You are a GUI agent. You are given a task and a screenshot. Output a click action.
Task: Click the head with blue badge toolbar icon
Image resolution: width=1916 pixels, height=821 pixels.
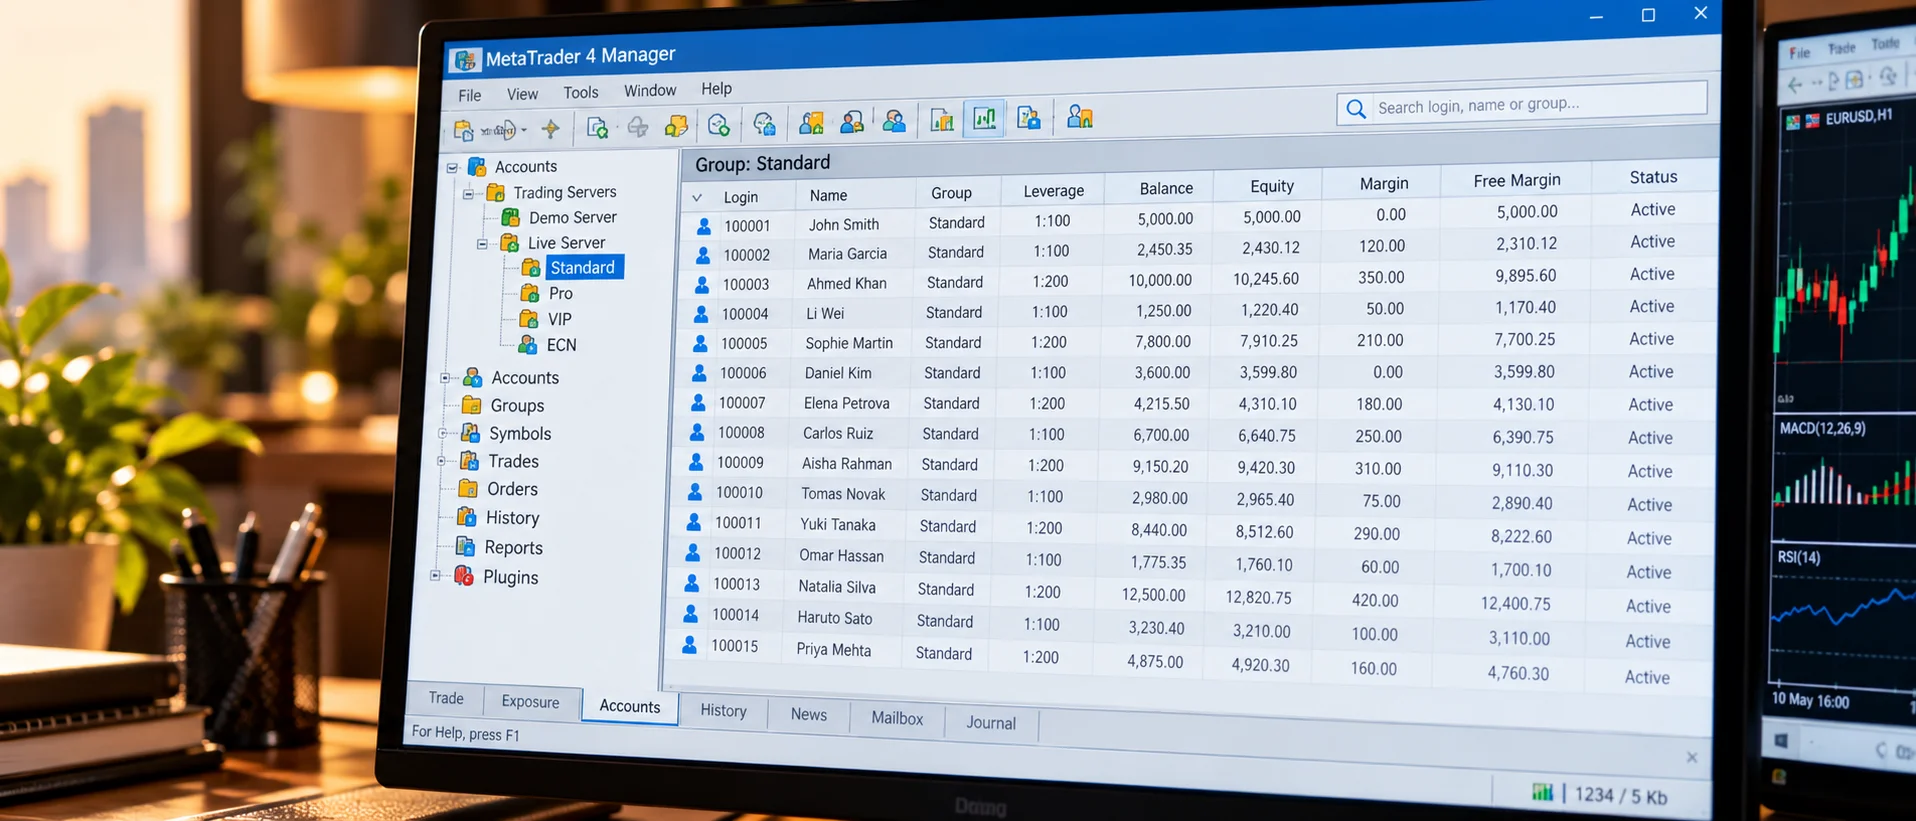[764, 124]
